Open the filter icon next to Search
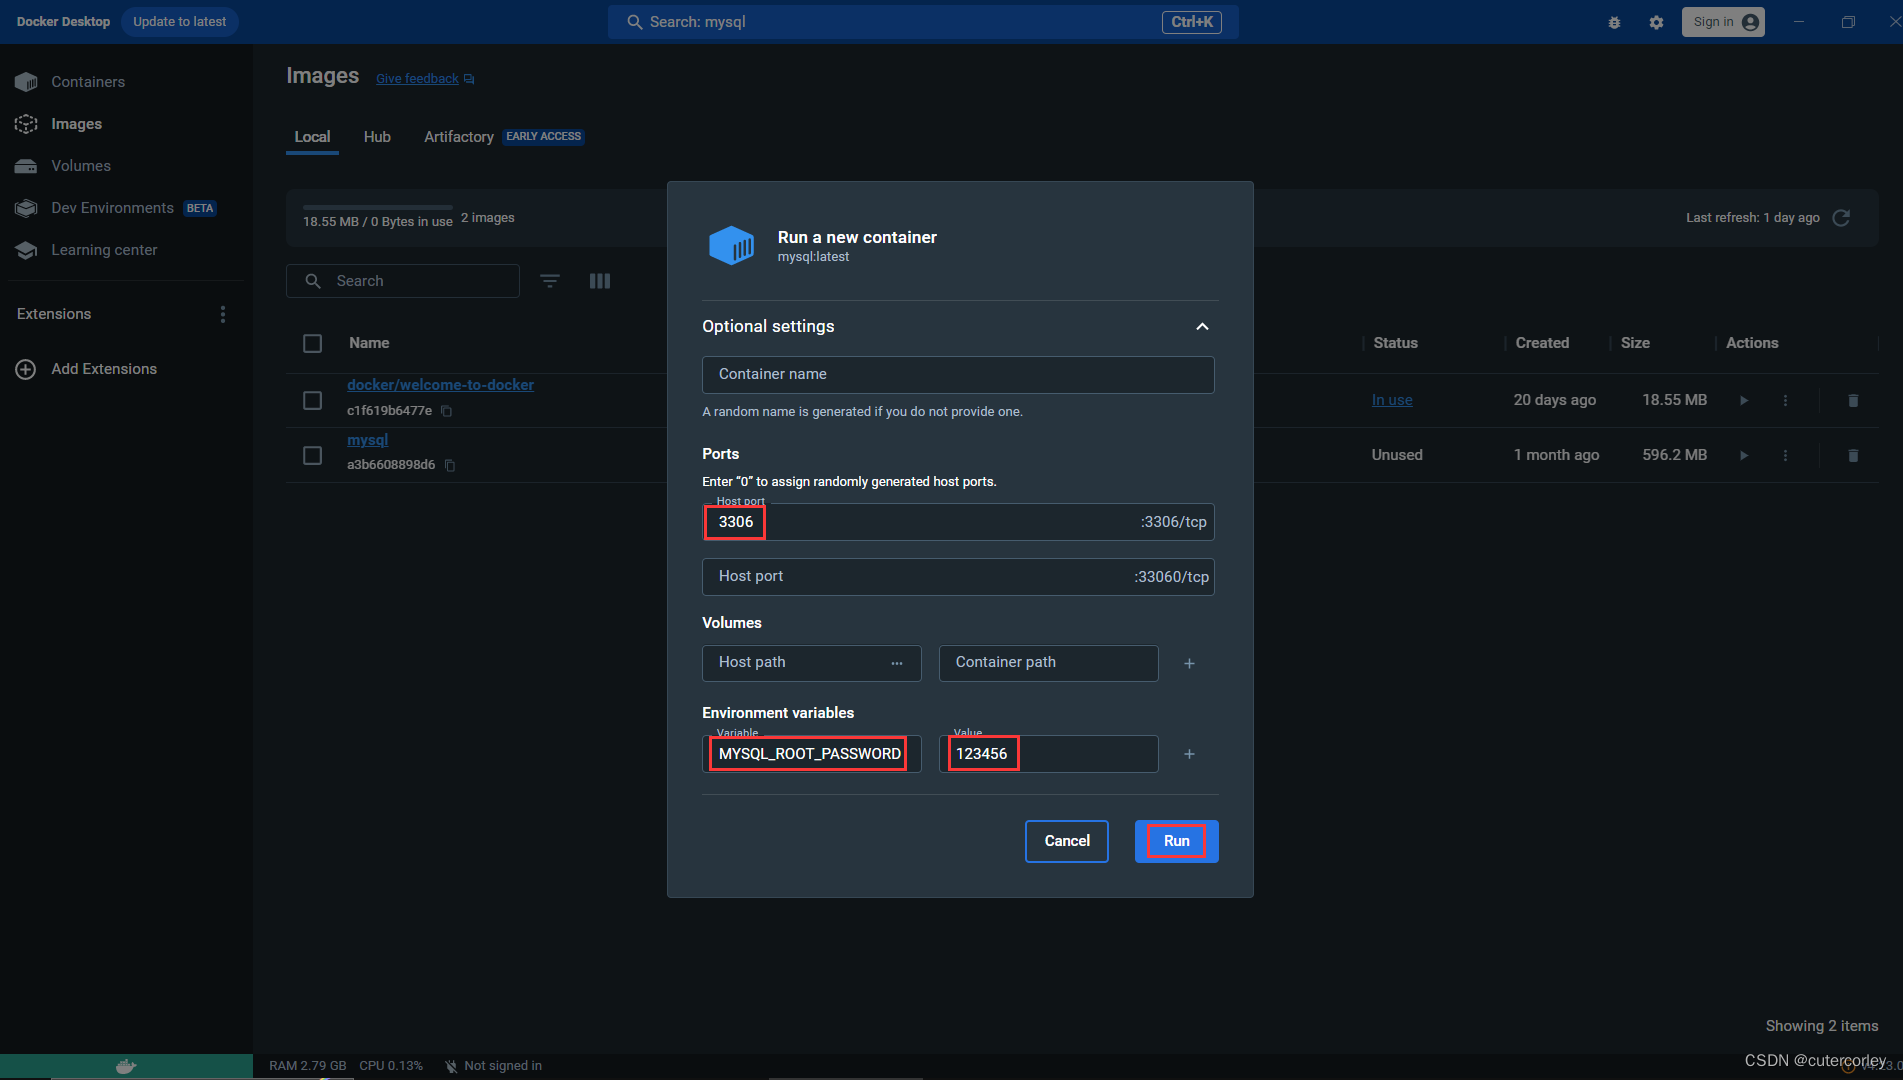1903x1080 pixels. click(550, 281)
